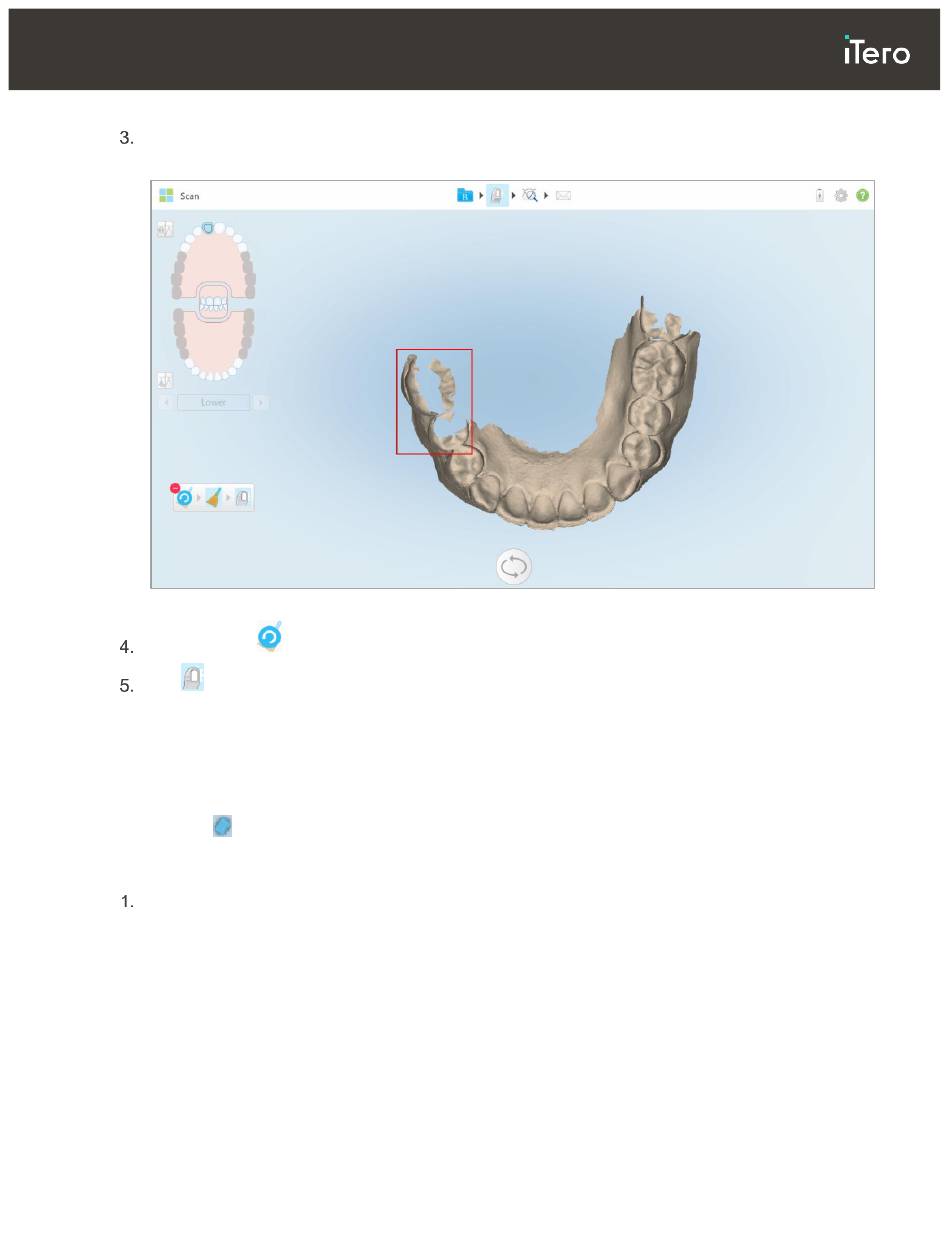
Task: Toggle the lower jaw icon beside arch diagram
Action: 164,380
